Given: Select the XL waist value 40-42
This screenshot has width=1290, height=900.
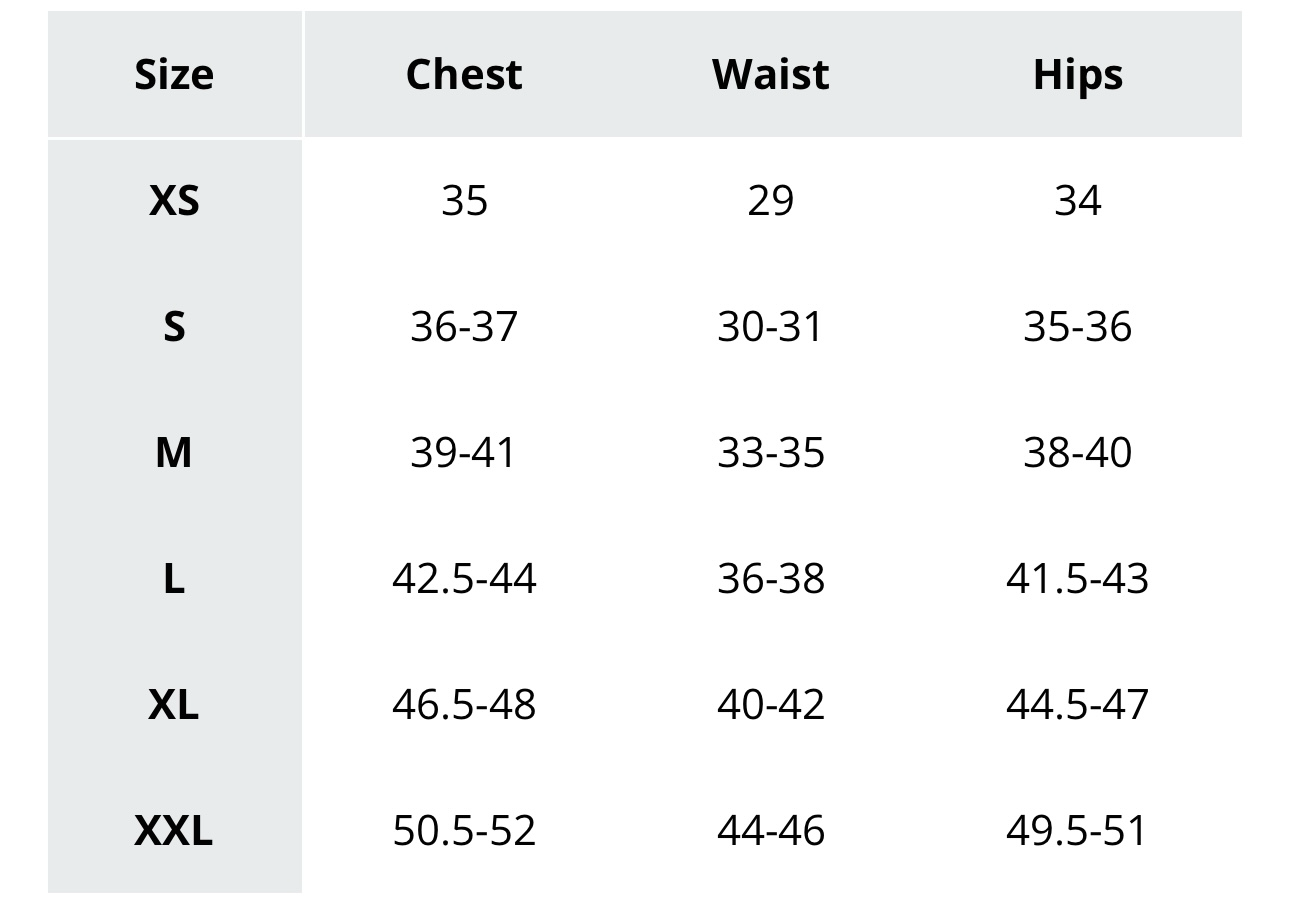Looking at the screenshot, I should 770,705.
